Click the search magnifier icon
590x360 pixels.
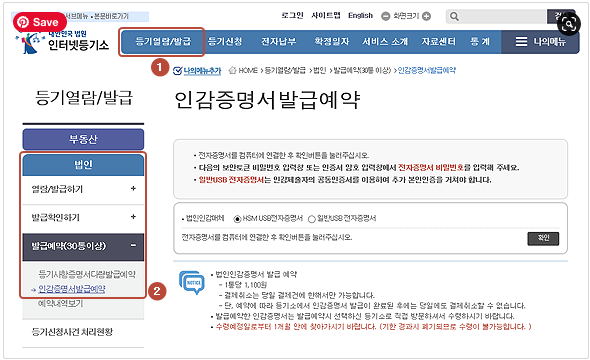click(454, 17)
